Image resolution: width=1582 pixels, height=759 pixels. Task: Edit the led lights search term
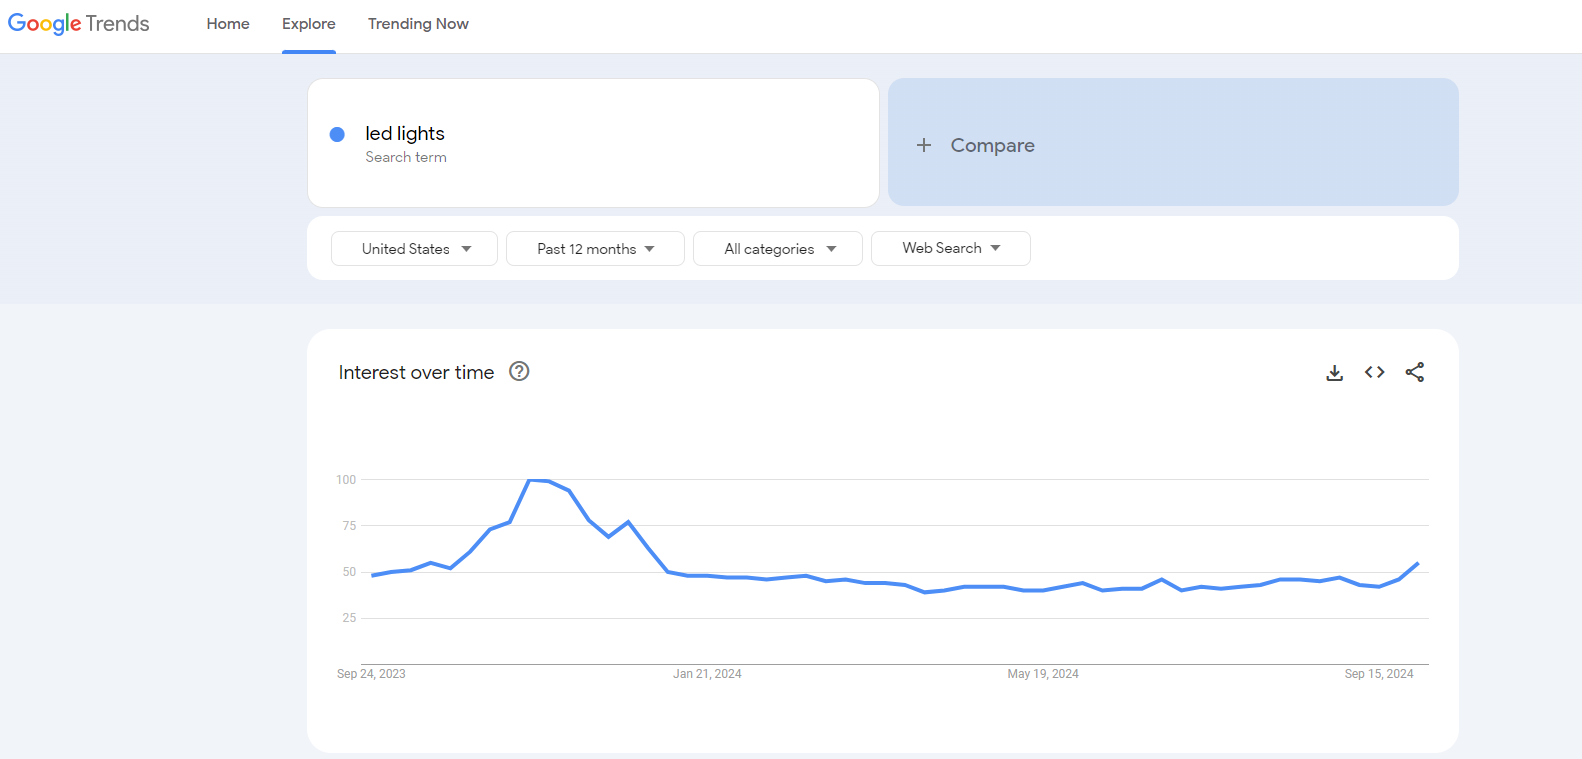[405, 133]
